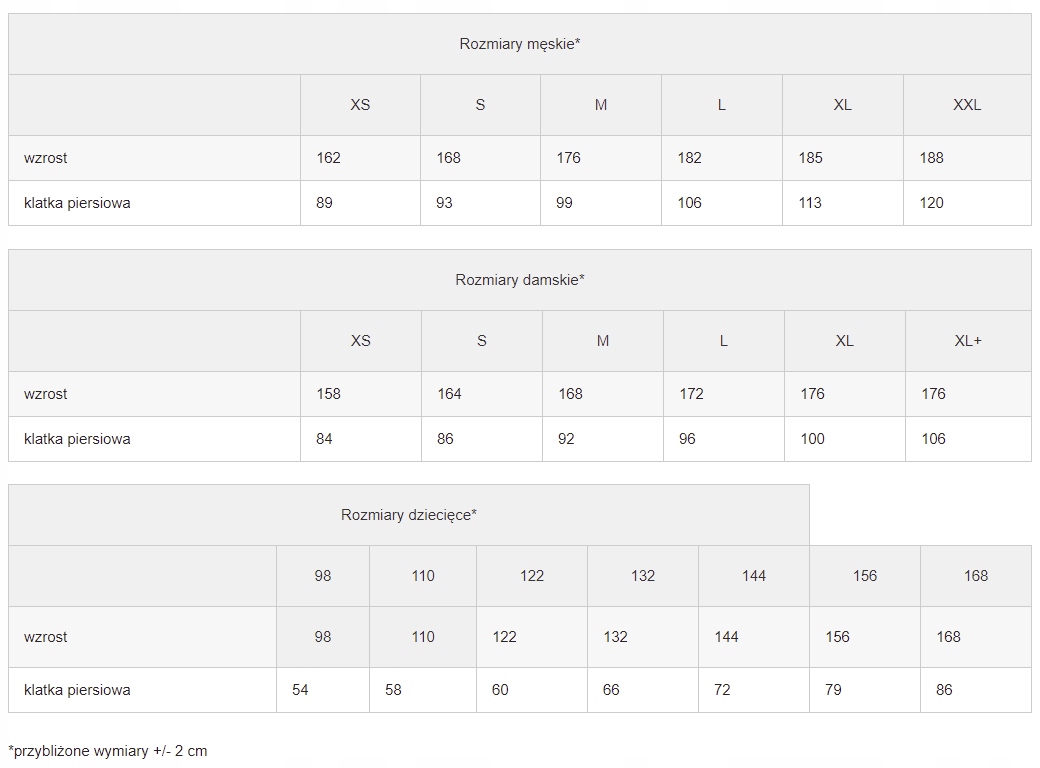Viewport: 1040px width, 768px height.
Task: Click the "wzrost" row label in men's table
Action: coord(46,158)
